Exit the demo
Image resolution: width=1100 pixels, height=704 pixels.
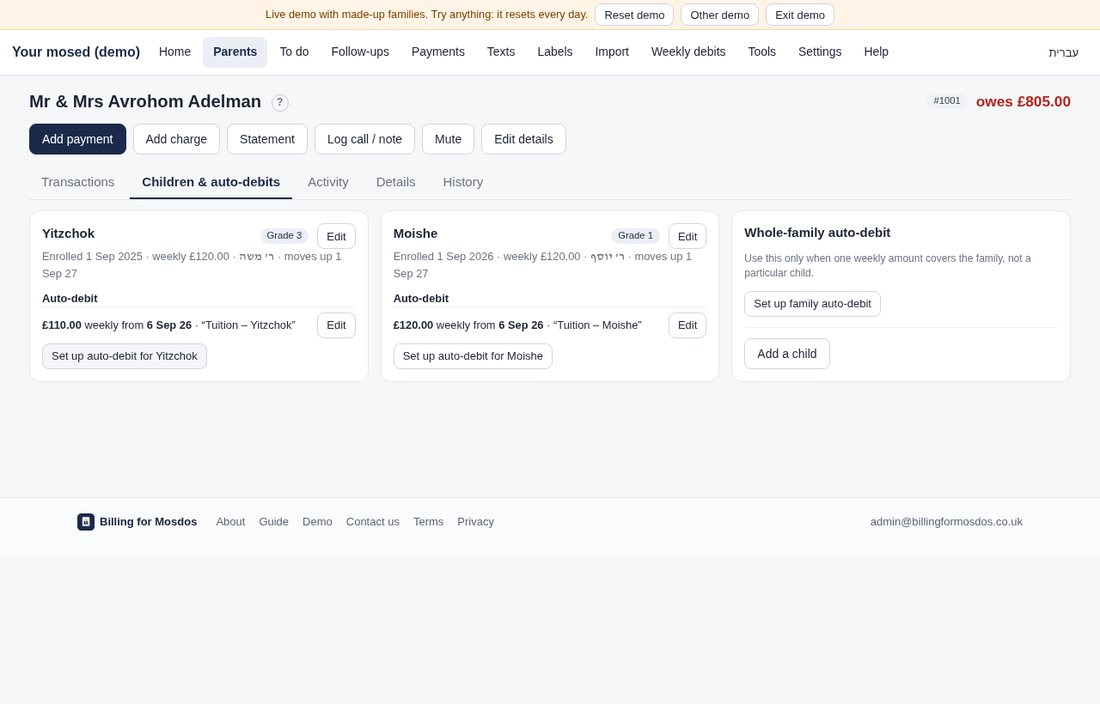pyautogui.click(x=800, y=15)
